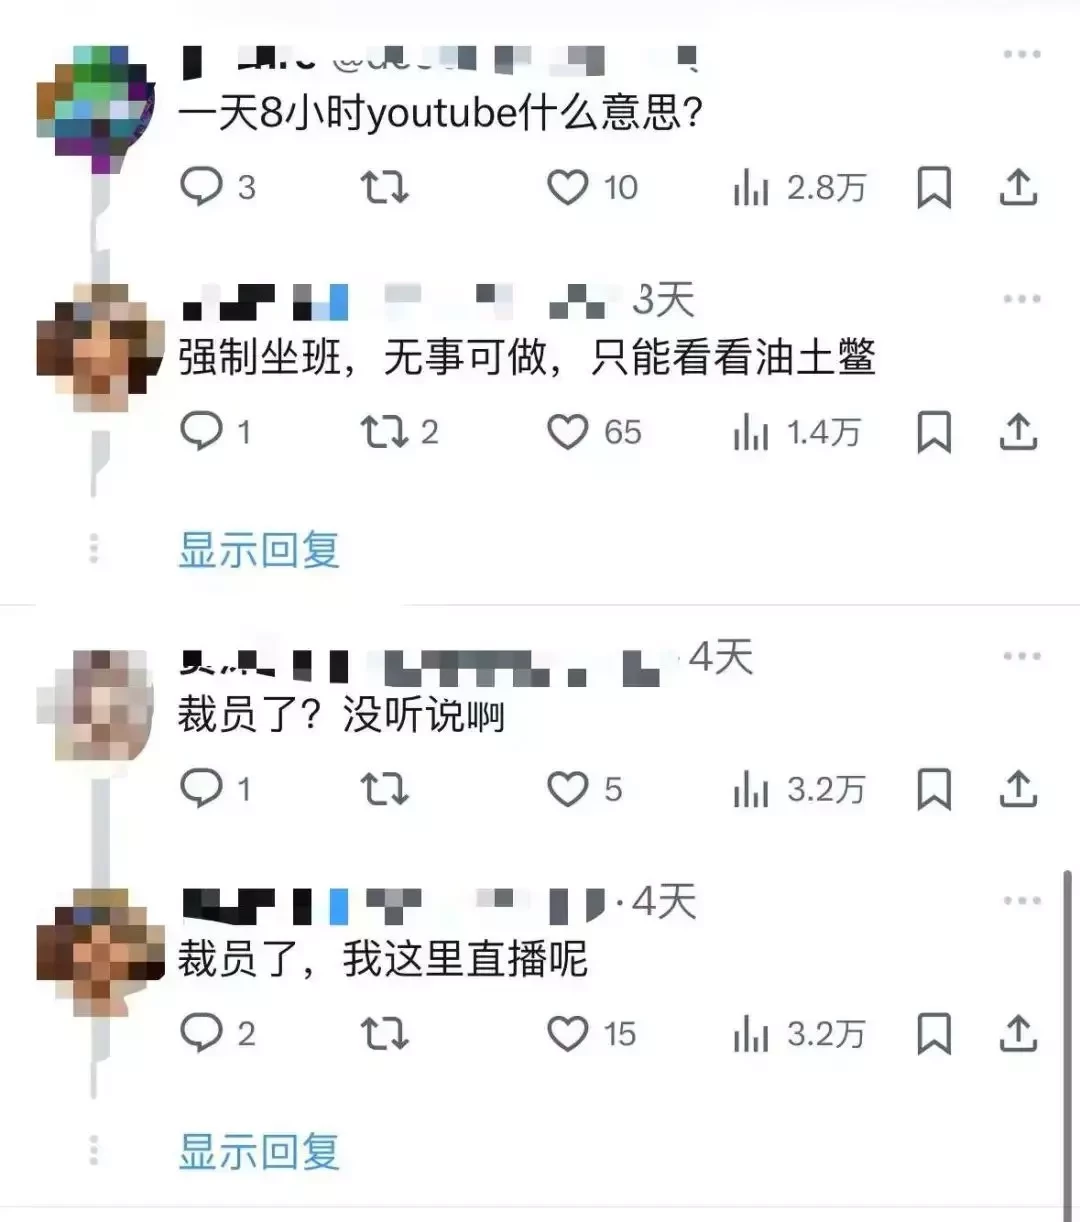Image resolution: width=1080 pixels, height=1222 pixels.
Task: Show replies under the '我这里直播呢' thread
Action: pyautogui.click(x=259, y=1151)
